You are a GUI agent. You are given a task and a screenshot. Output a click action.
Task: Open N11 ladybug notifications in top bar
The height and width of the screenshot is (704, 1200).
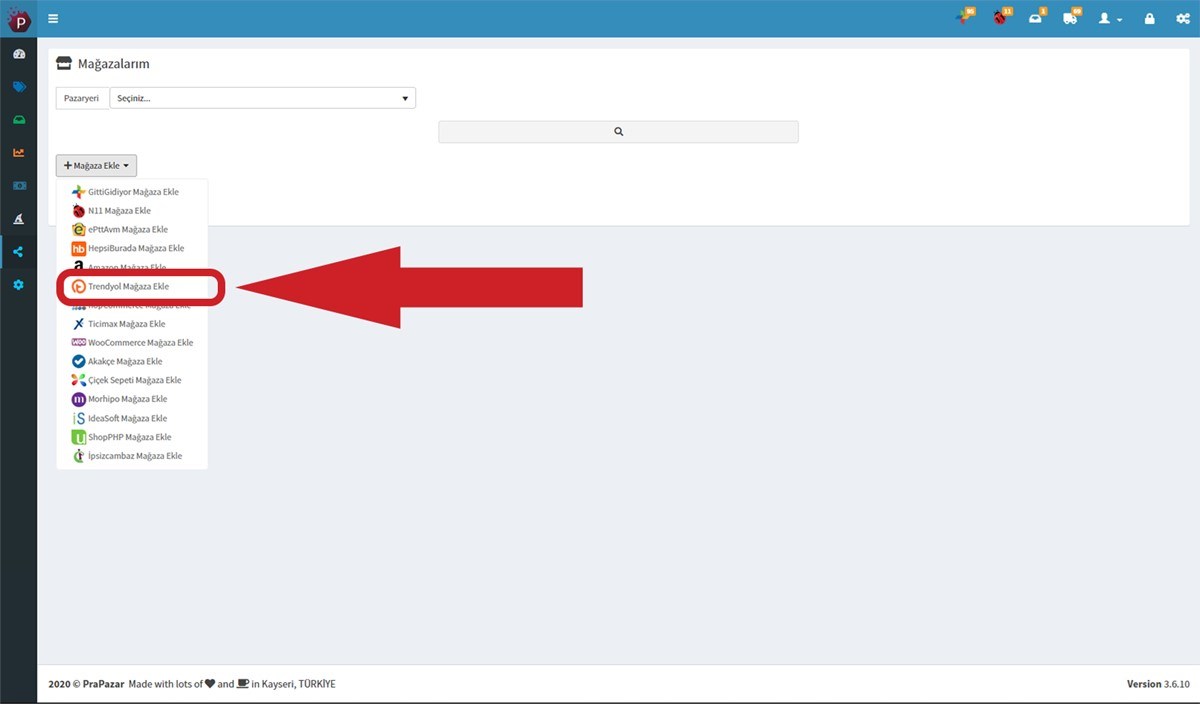pyautogui.click(x=1001, y=17)
